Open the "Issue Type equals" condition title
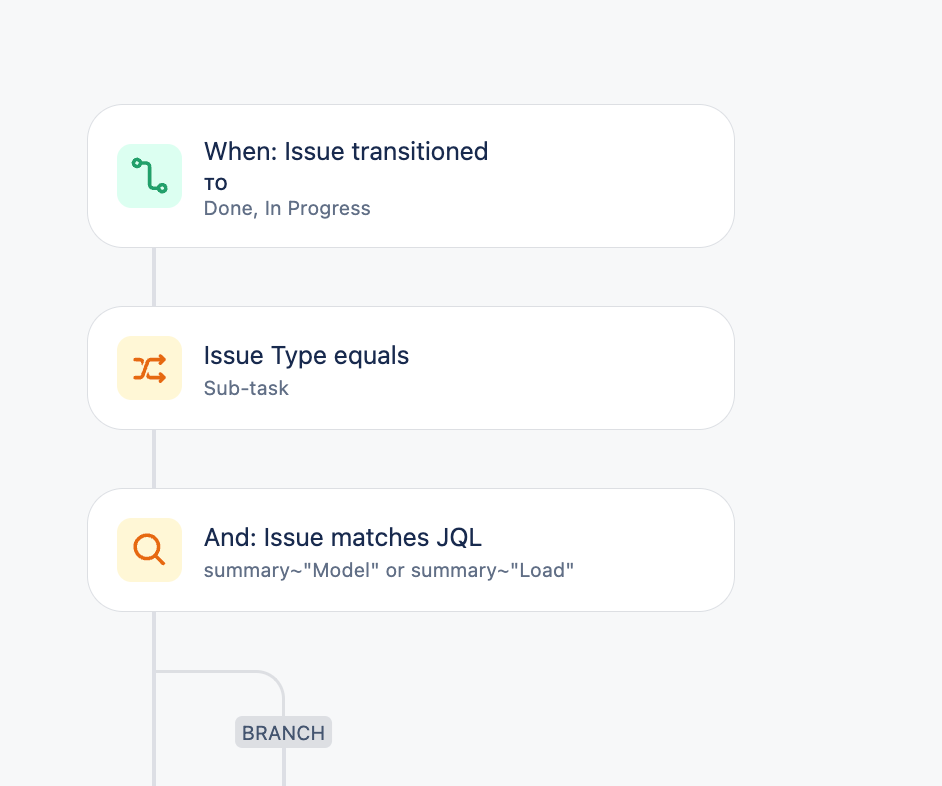 306,356
